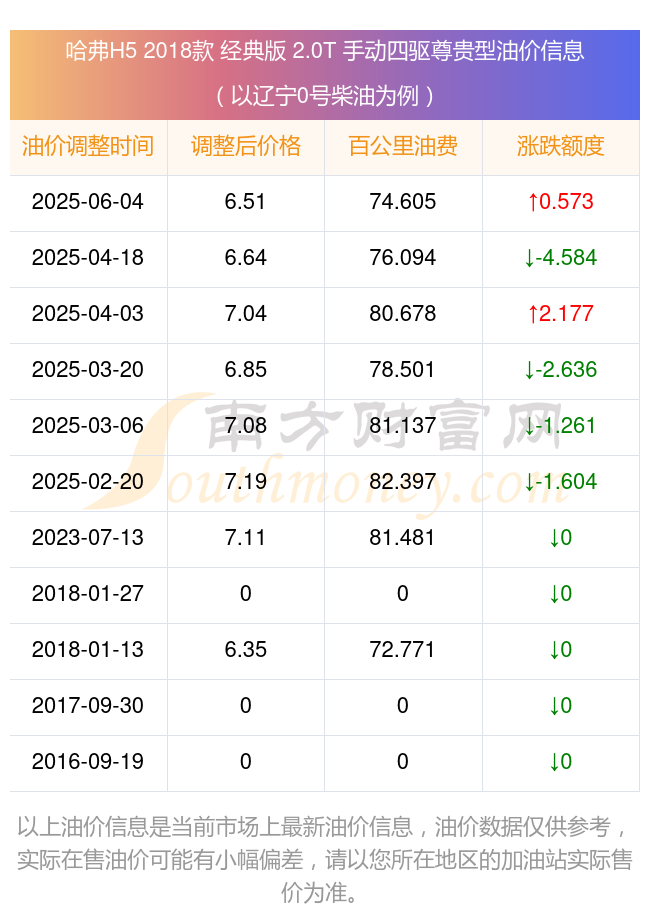Image resolution: width=650 pixels, height=921 pixels.
Task: Select the fuel cost 76.094
Action: tap(403, 258)
